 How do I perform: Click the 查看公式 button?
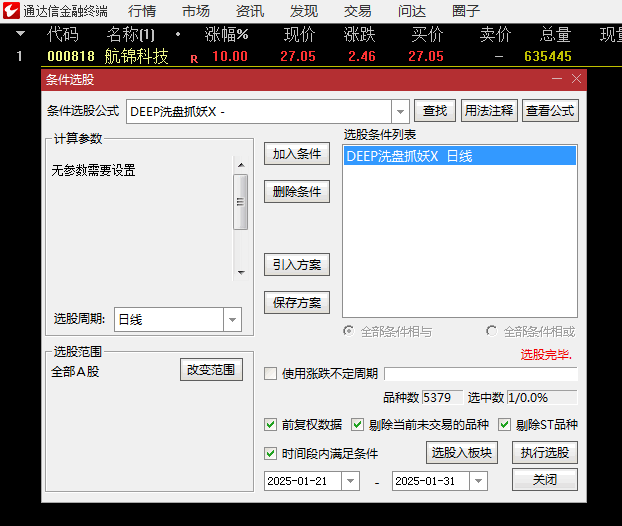coord(550,110)
